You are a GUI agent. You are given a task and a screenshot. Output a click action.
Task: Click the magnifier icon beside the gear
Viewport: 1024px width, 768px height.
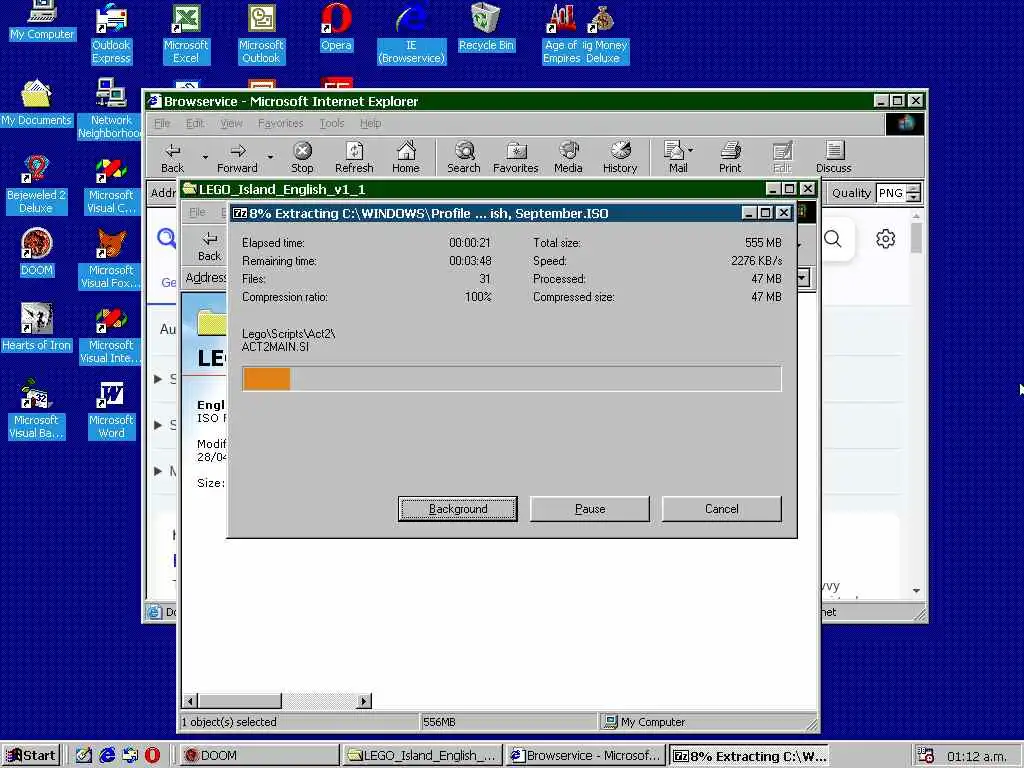[833, 239]
